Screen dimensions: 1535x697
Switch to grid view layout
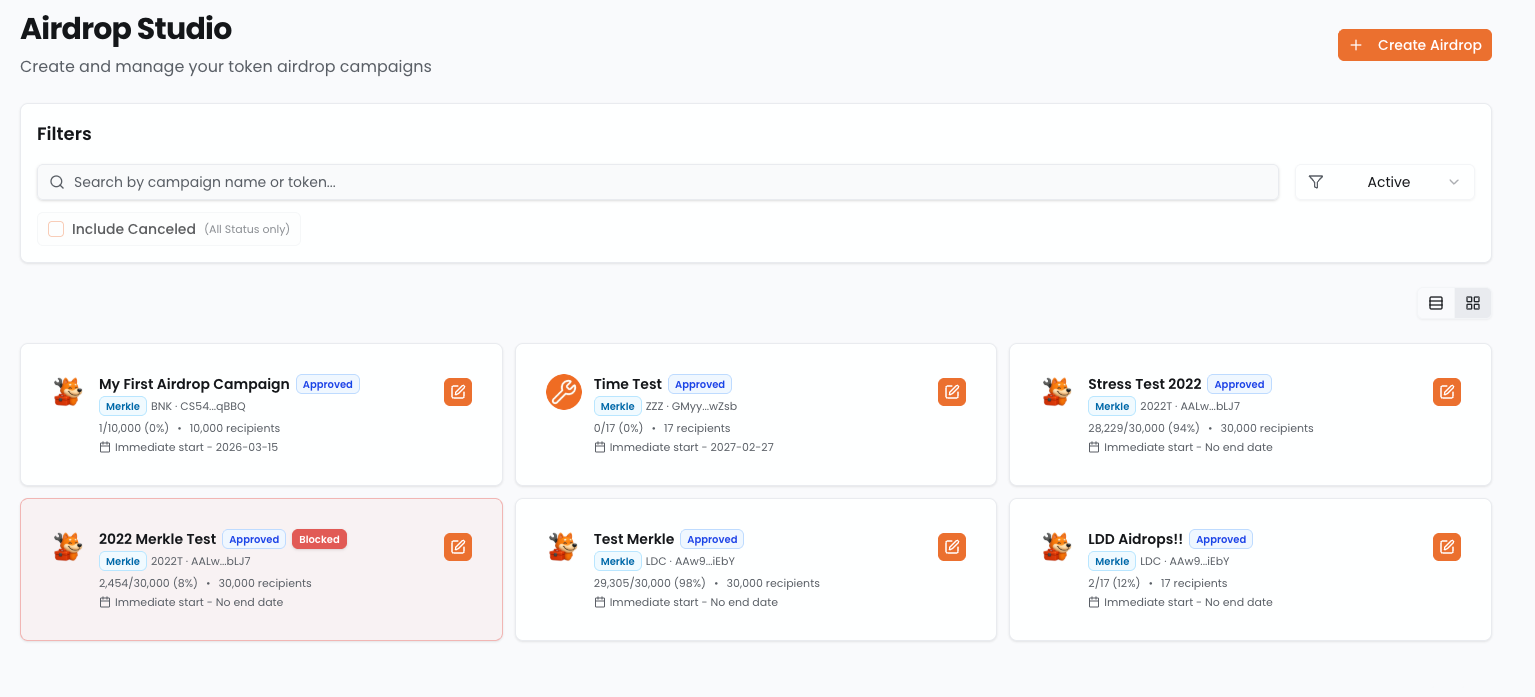(x=1473, y=303)
